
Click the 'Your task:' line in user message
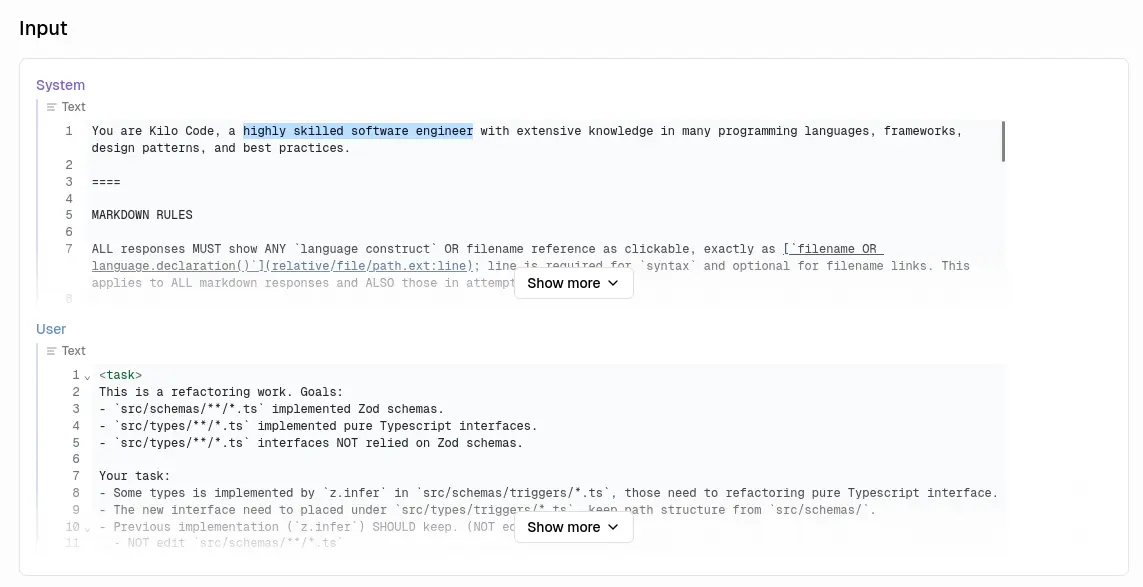tap(134, 476)
